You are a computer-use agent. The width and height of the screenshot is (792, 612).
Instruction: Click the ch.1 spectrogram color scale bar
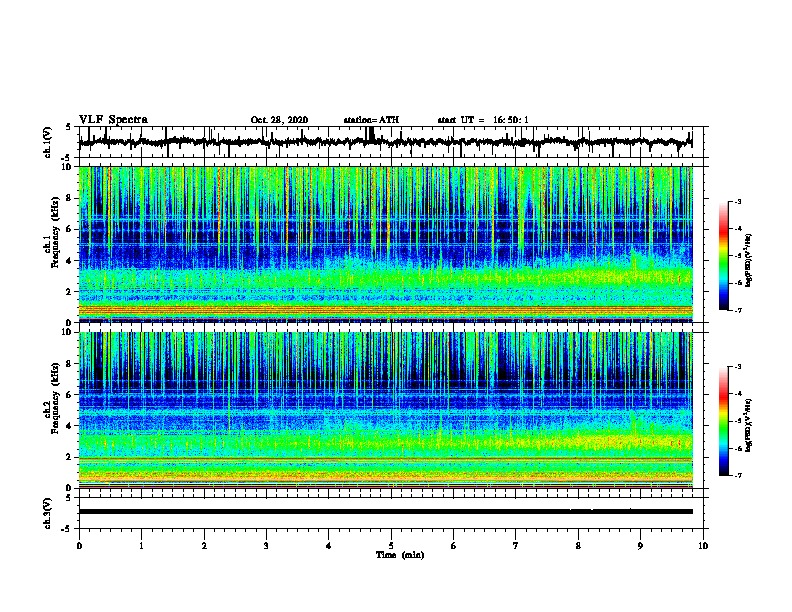click(x=724, y=256)
